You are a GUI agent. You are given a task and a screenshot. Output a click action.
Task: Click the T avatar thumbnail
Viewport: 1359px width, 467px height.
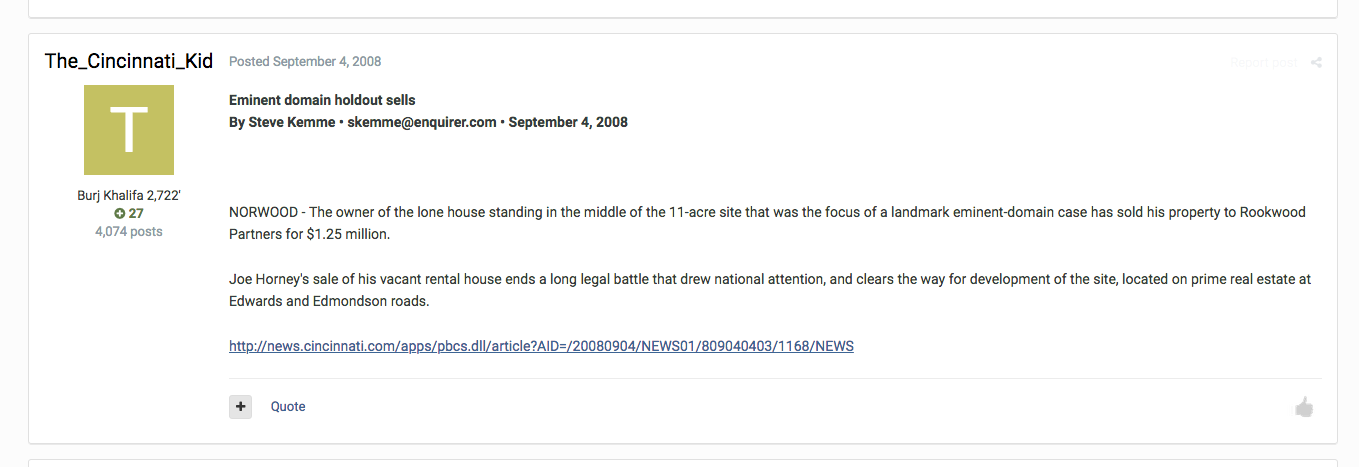pyautogui.click(x=129, y=130)
